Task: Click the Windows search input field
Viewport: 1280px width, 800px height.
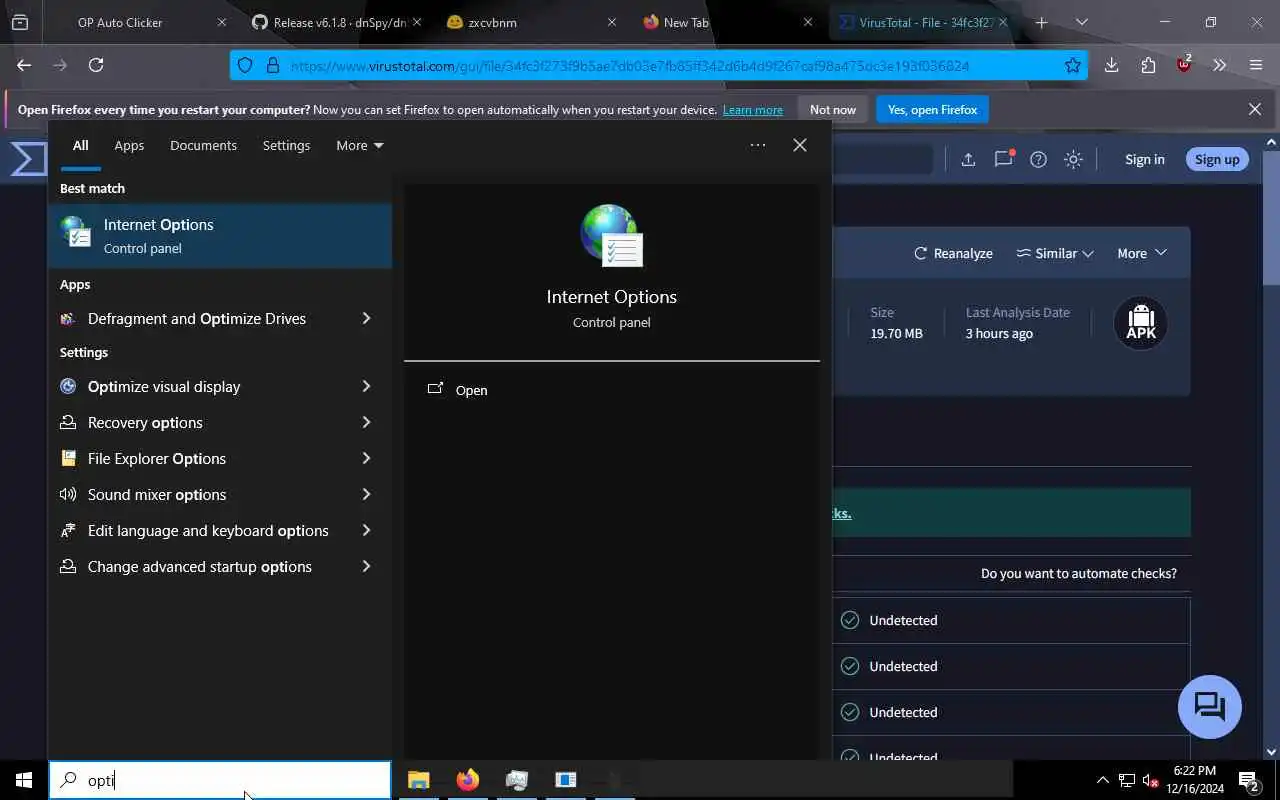Action: click(x=220, y=780)
